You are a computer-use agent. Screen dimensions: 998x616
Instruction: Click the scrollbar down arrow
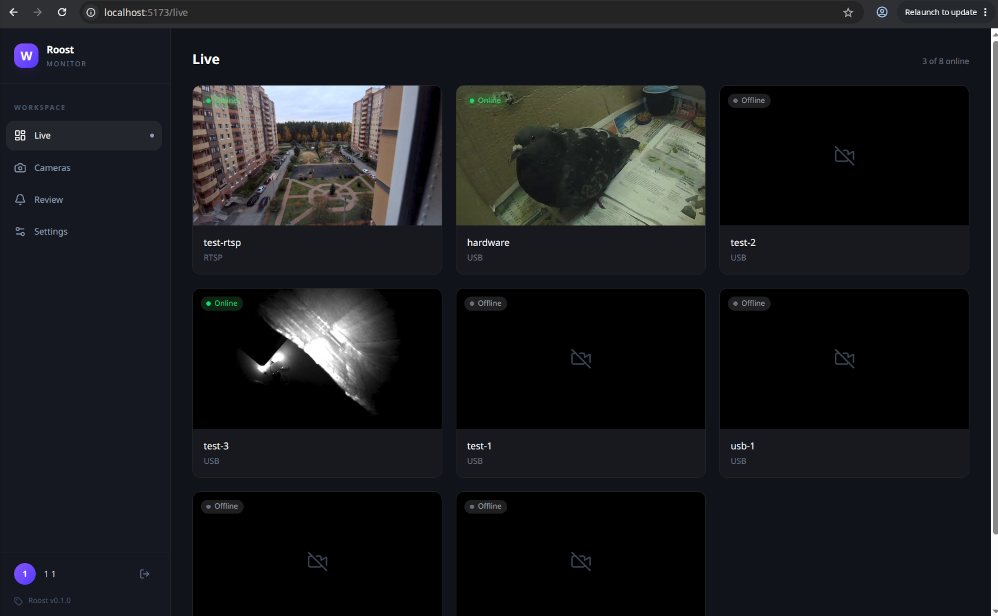coord(994,612)
